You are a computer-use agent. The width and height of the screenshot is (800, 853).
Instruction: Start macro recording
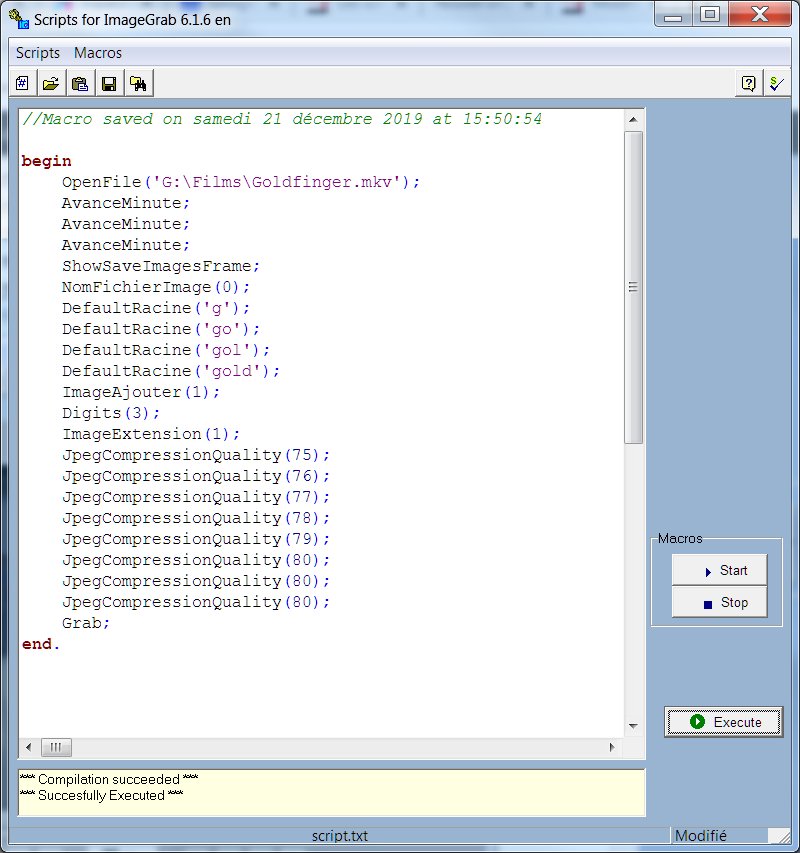(719, 570)
